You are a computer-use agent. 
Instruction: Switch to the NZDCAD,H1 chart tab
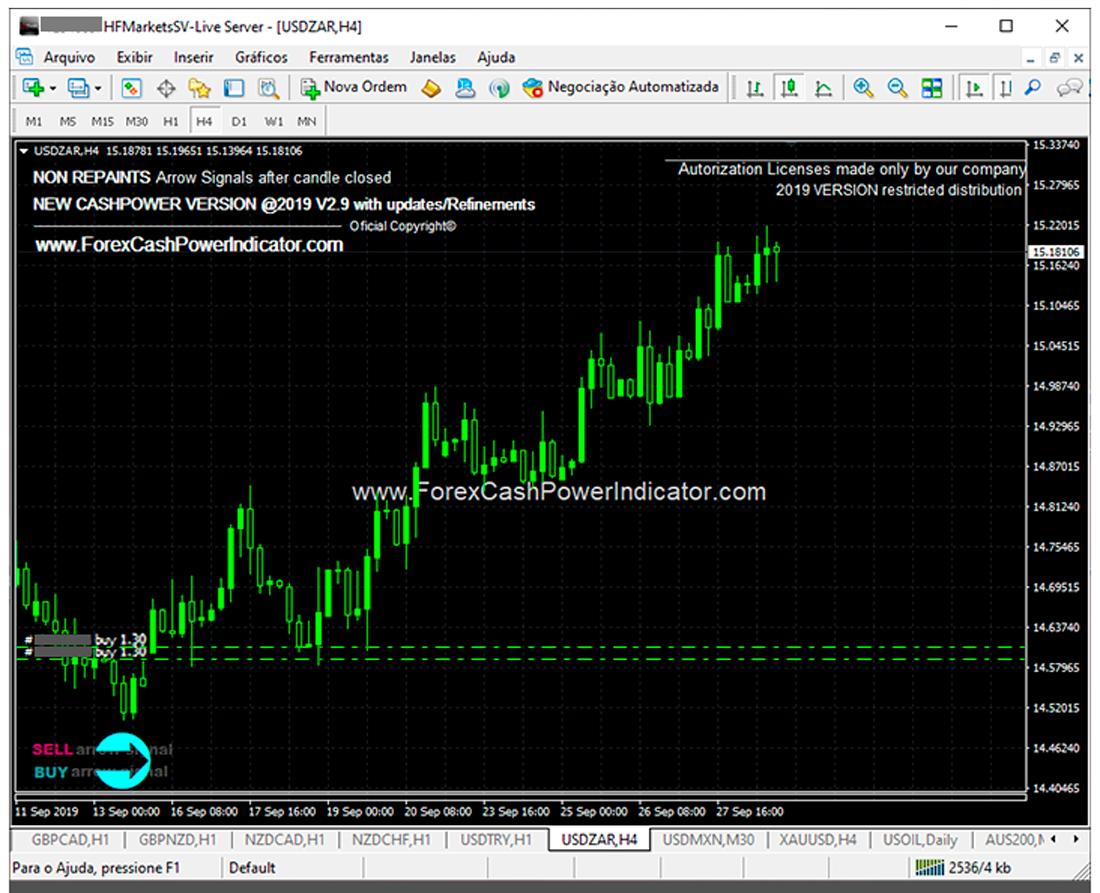point(284,840)
